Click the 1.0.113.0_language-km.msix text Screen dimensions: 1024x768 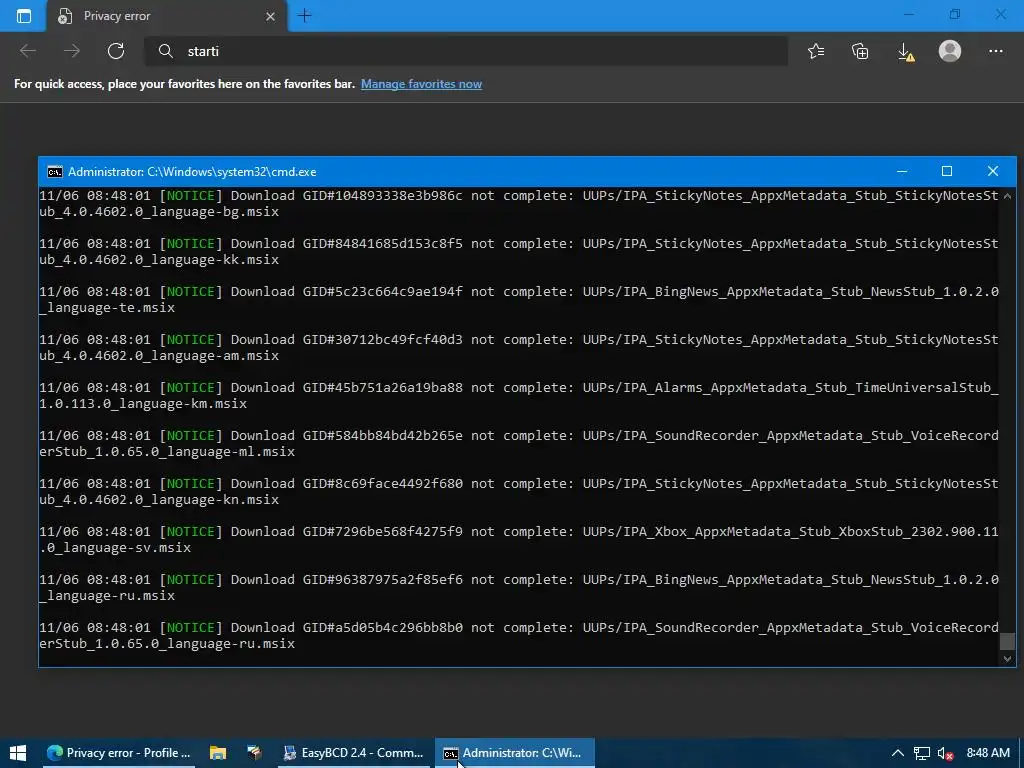pos(143,404)
